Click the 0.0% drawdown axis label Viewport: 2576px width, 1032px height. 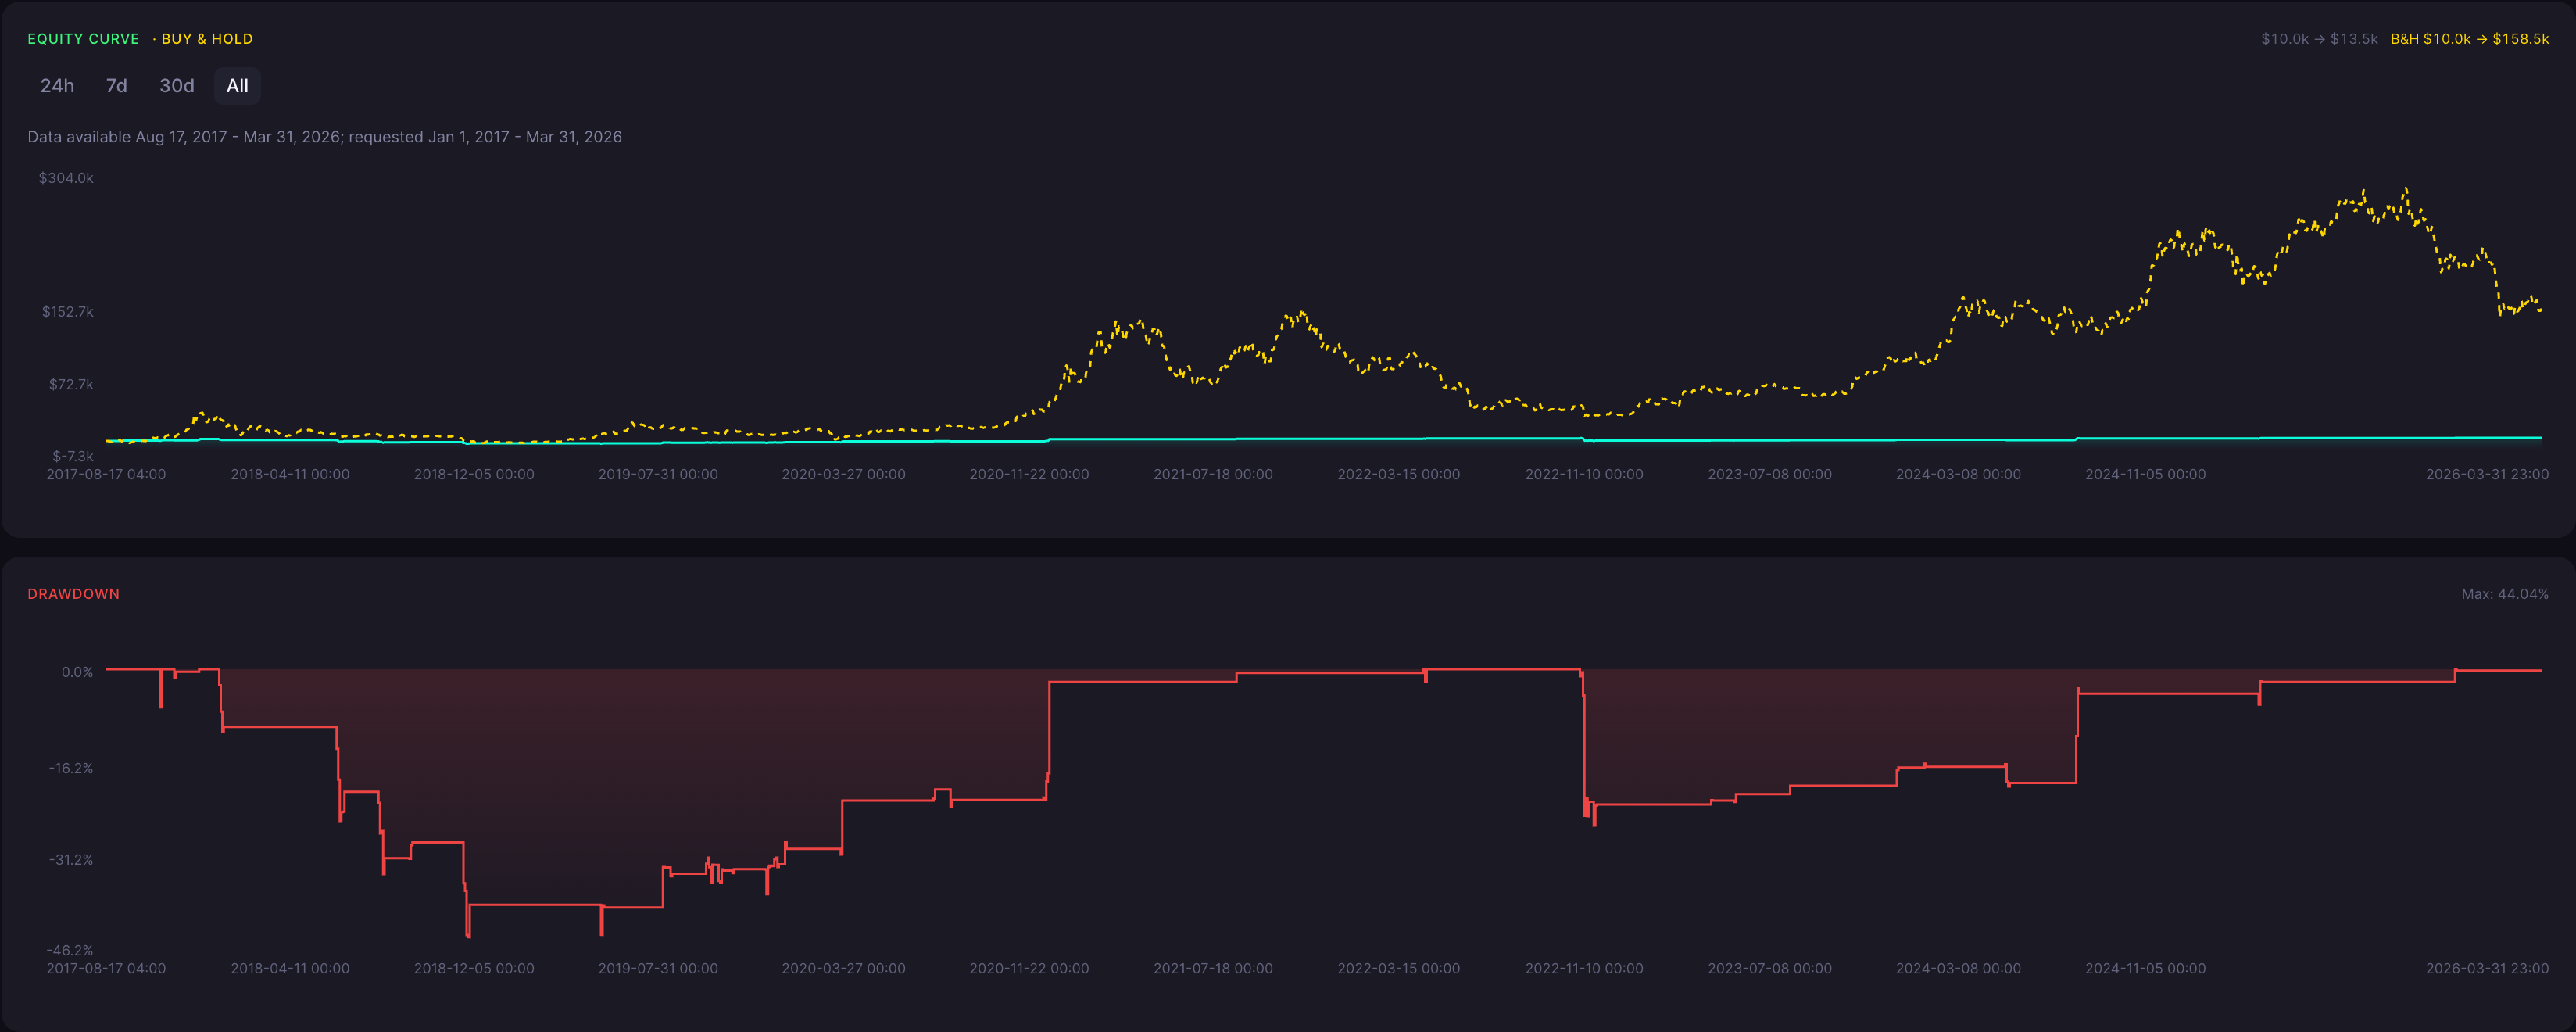77,672
